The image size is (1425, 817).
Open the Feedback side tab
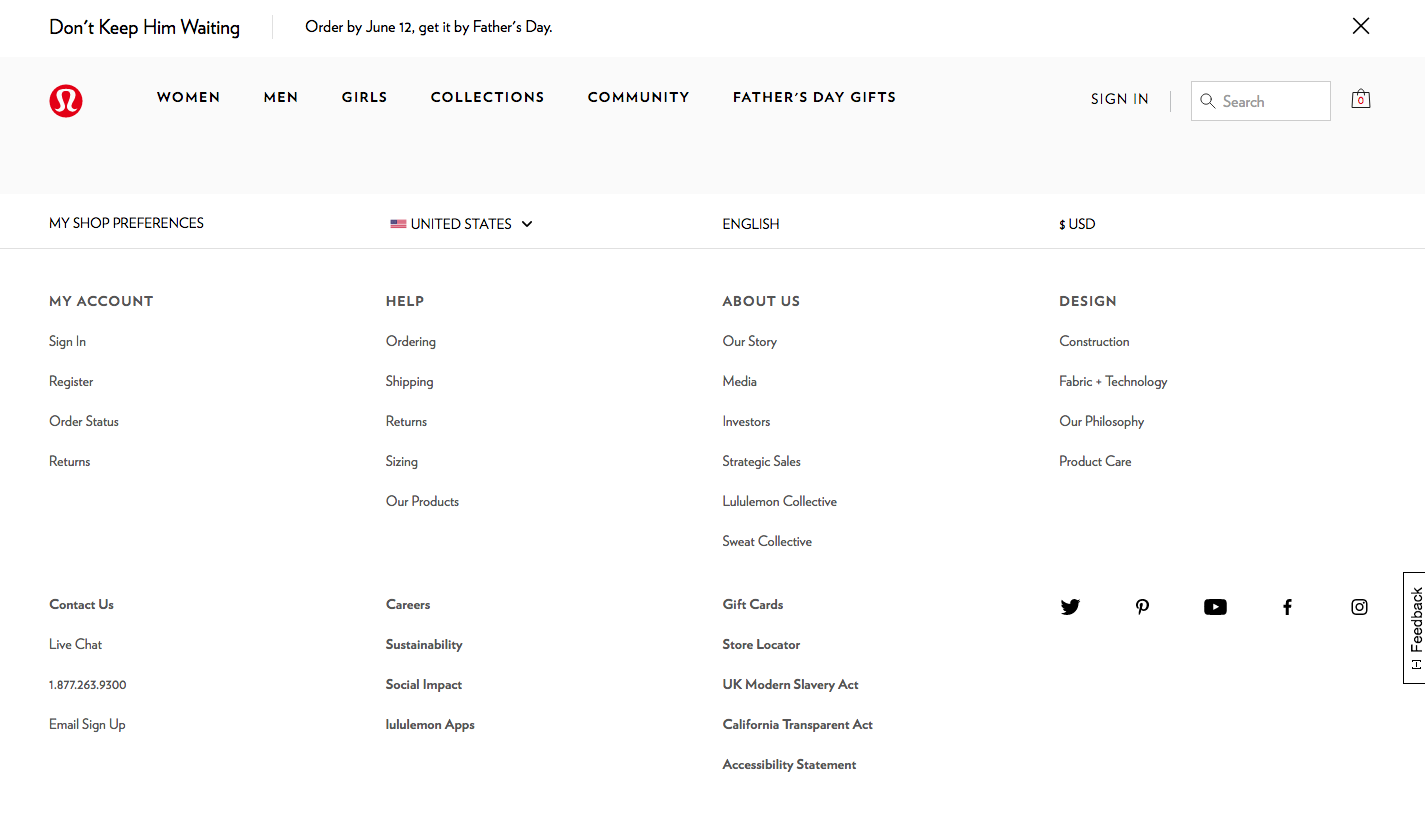point(1414,628)
